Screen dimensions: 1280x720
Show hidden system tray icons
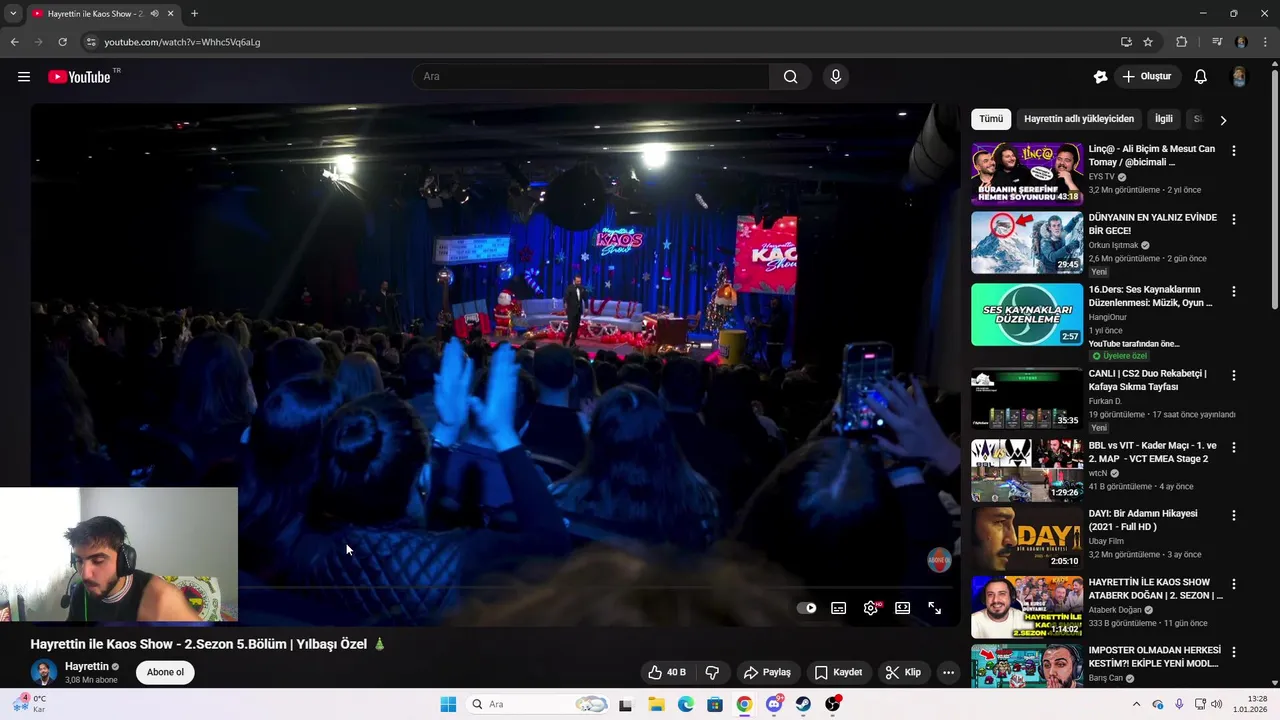tap(1136, 705)
